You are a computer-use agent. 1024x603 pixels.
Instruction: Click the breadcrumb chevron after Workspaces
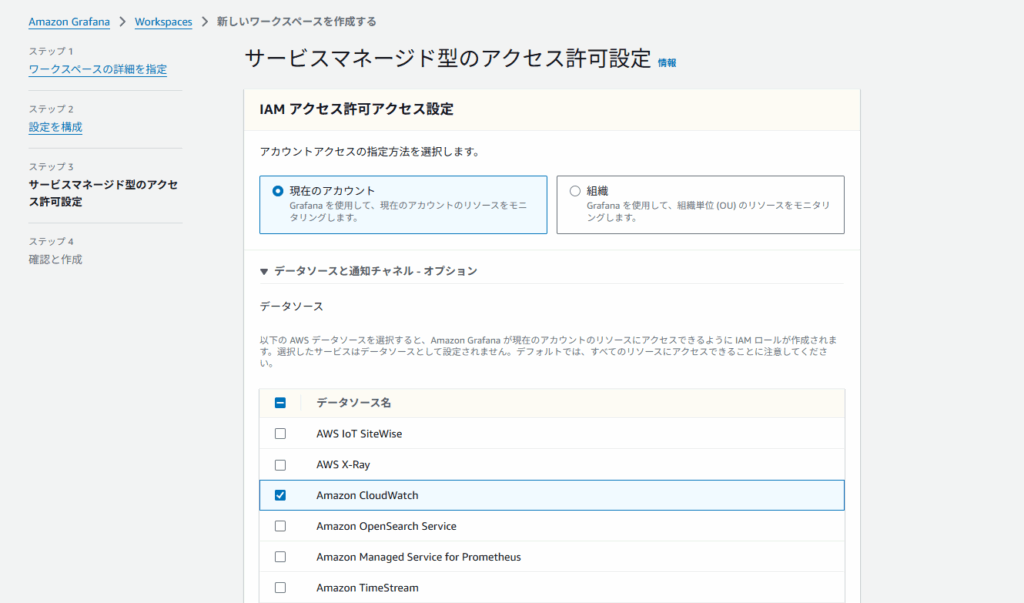coord(204,22)
